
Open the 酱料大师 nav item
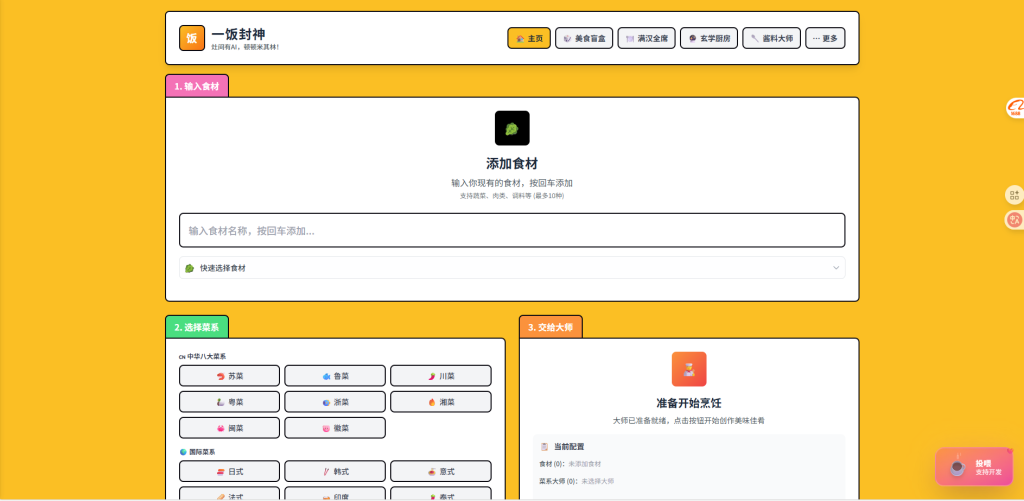[x=771, y=39]
